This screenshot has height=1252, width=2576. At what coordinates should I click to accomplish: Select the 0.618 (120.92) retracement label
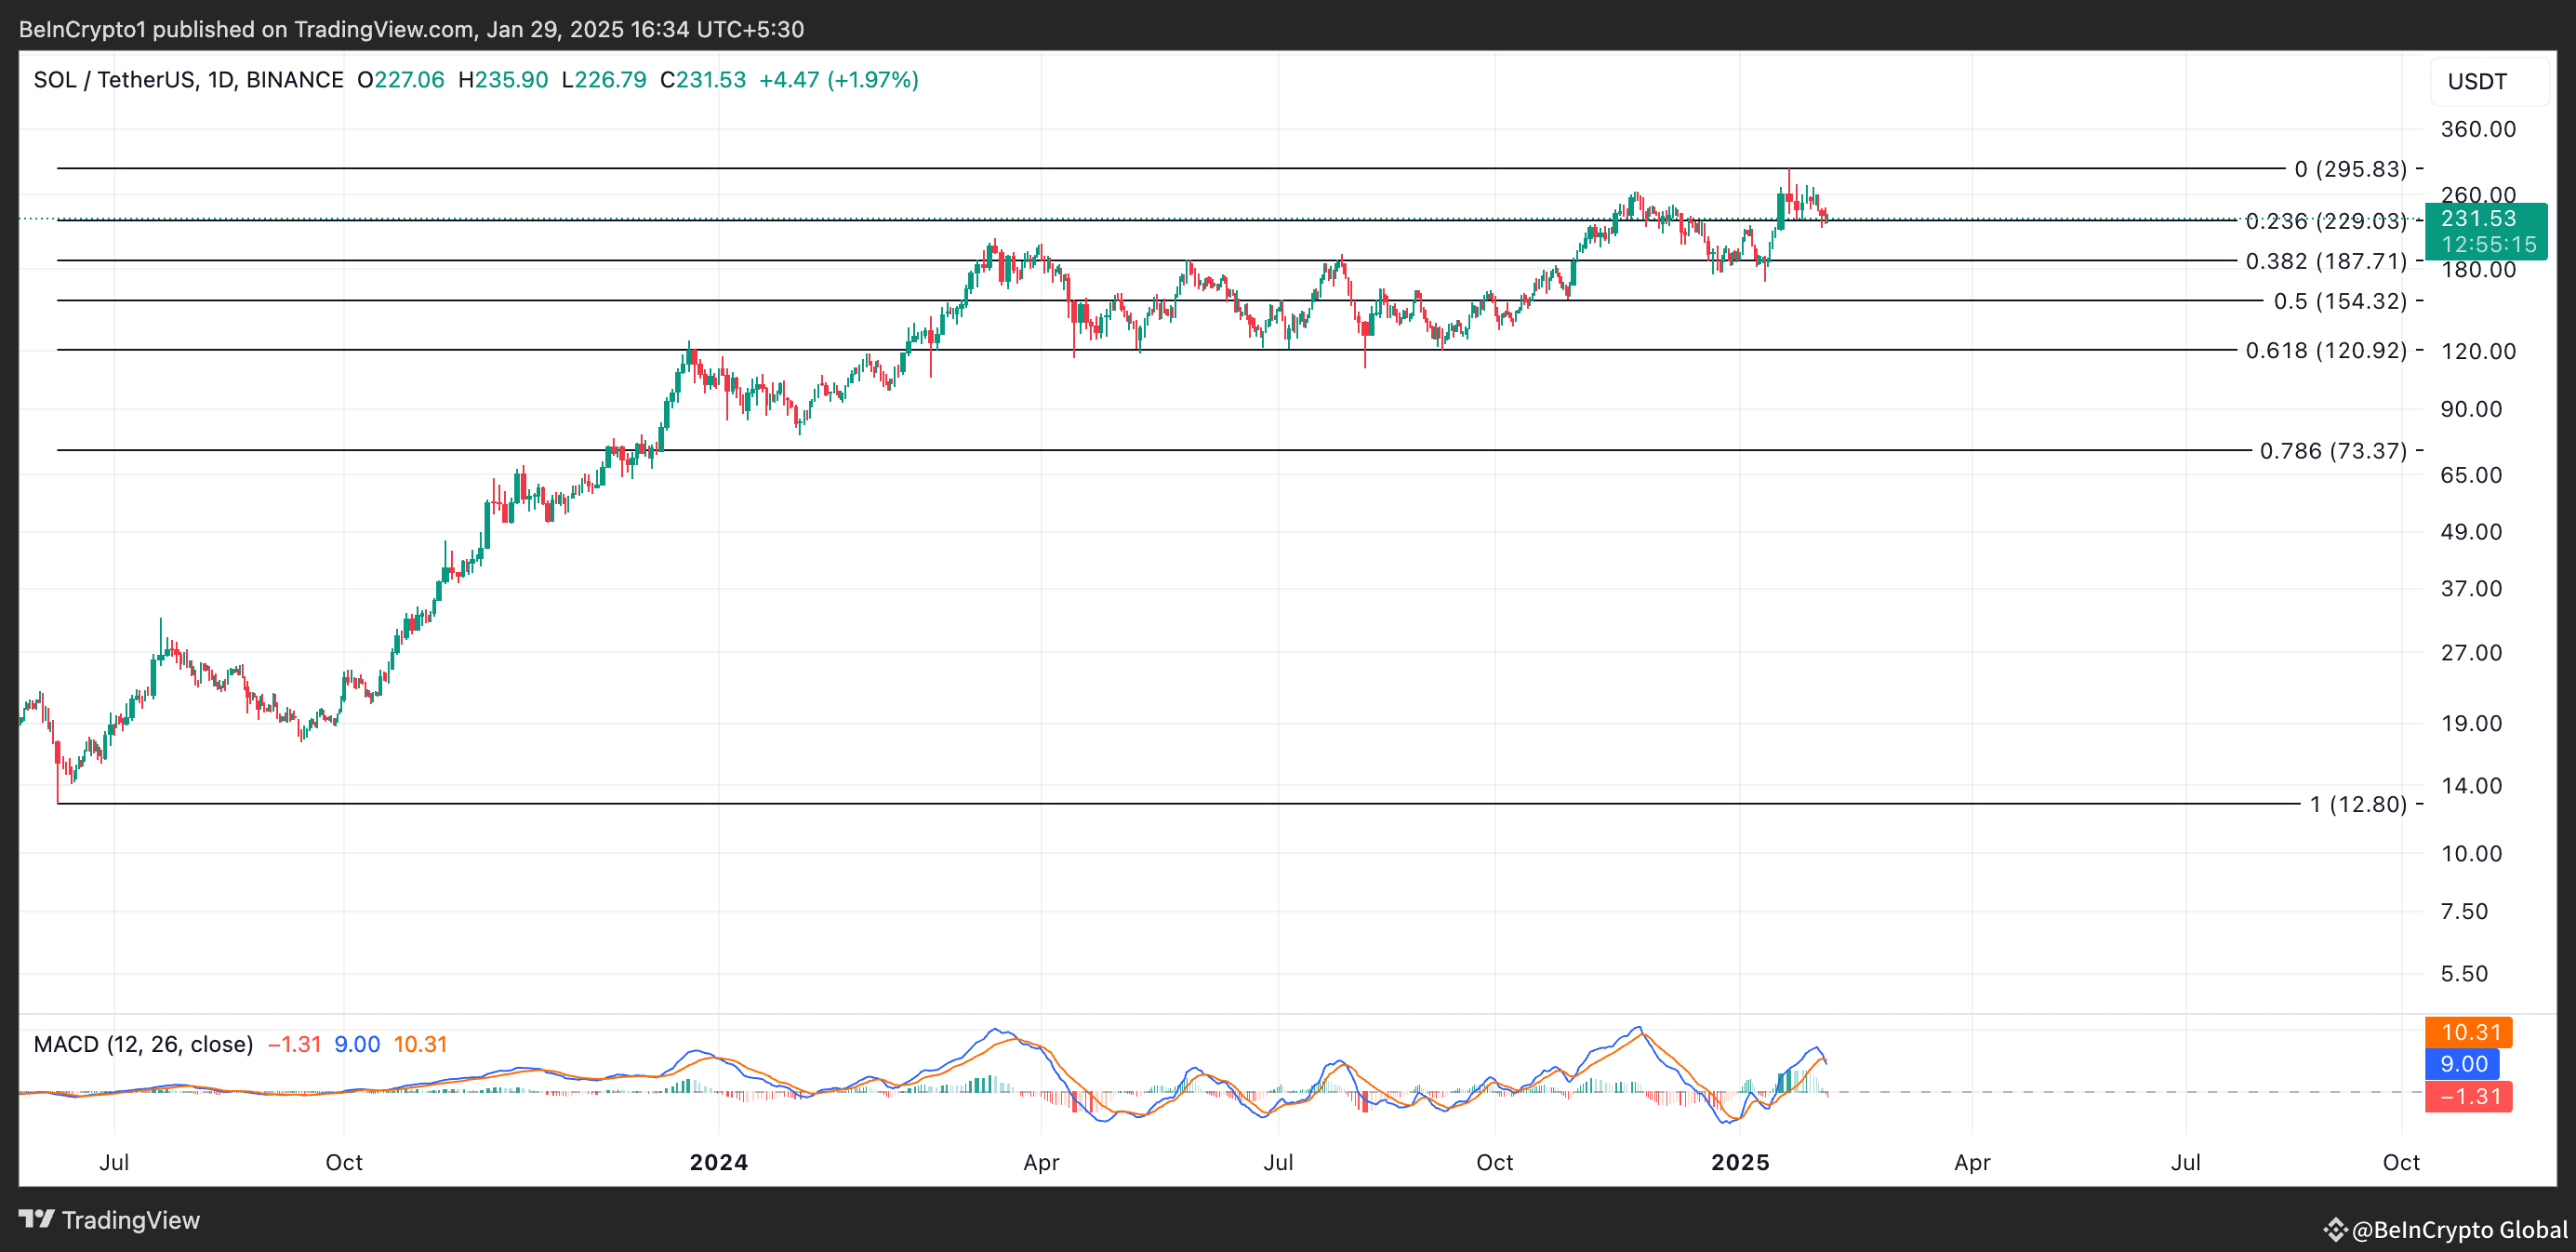2326,350
